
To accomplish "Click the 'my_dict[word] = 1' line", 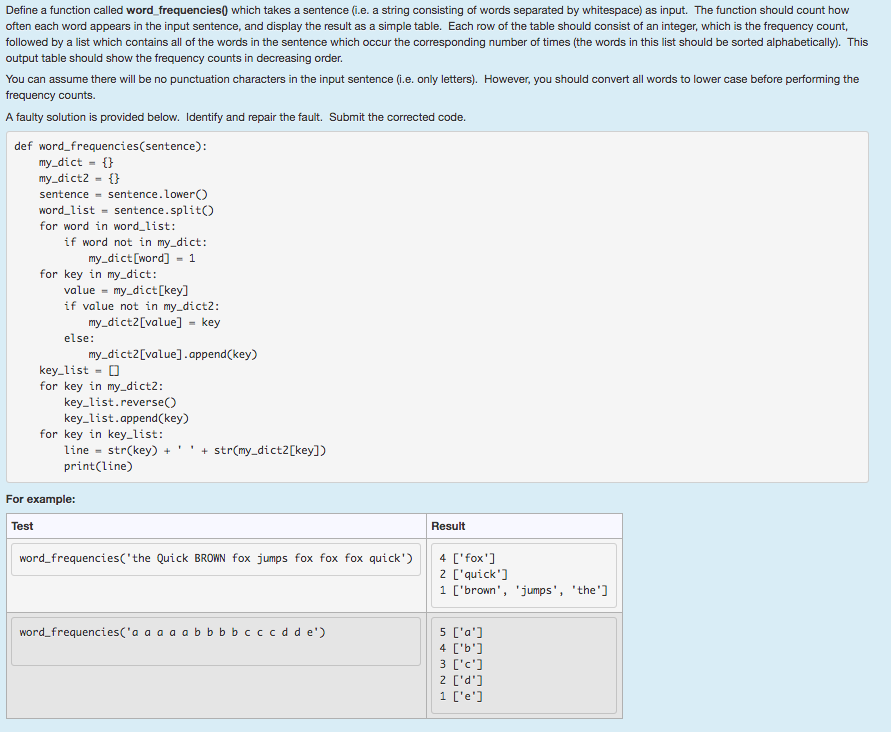I will 142,258.
